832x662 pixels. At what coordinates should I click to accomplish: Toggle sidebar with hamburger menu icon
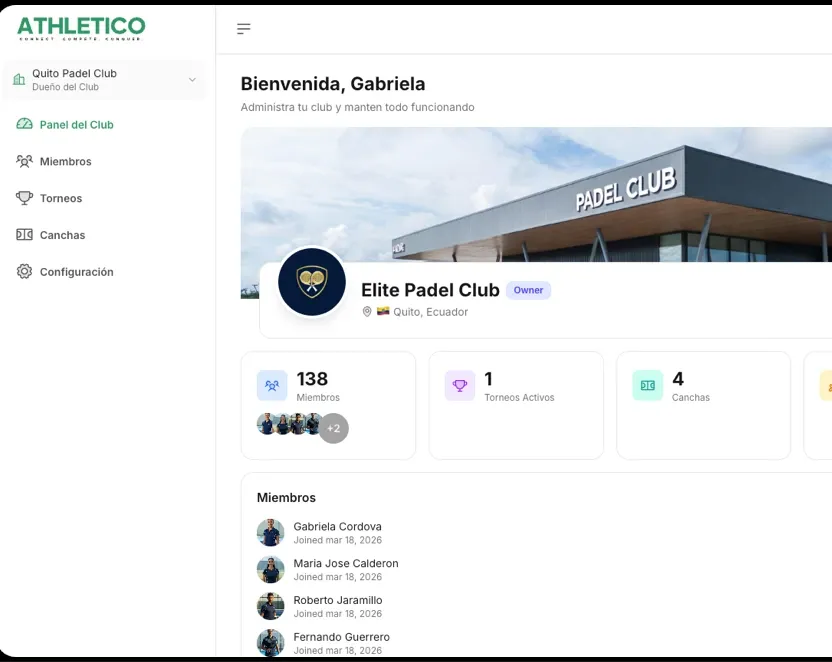244,29
